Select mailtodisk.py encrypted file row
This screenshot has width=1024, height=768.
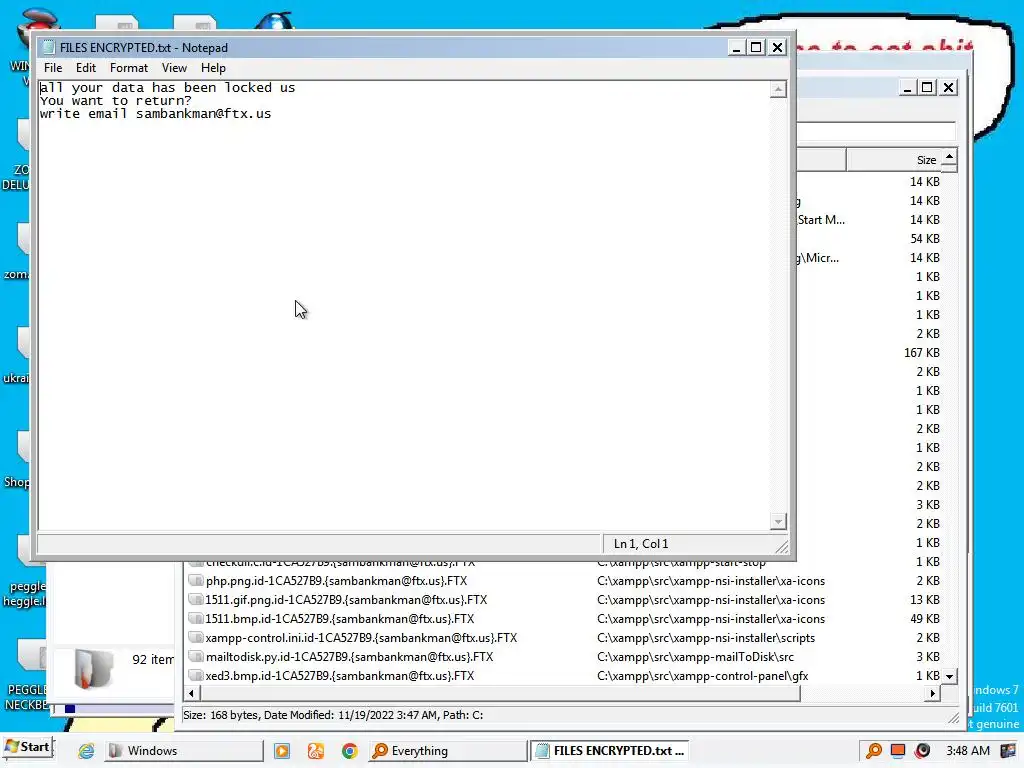[564, 656]
